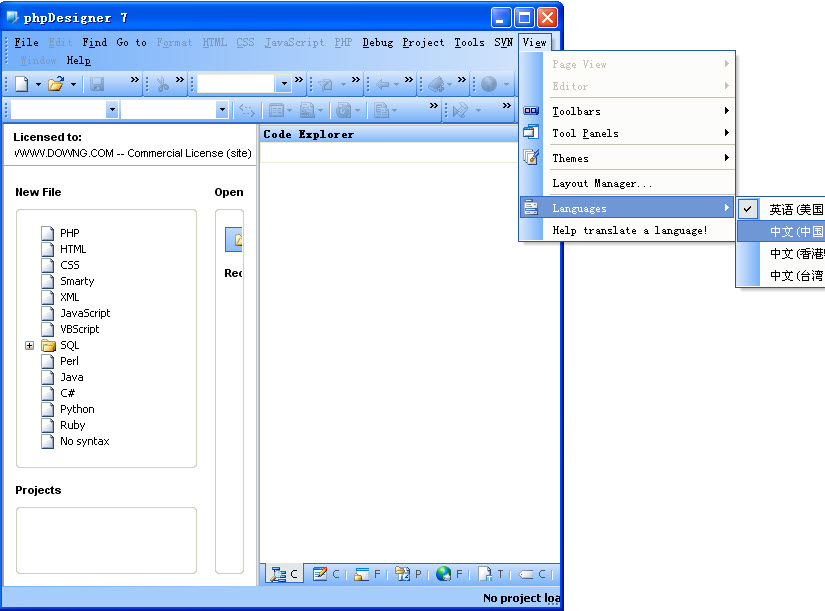Click the Save floppy disk icon
Image resolution: width=825 pixels, height=611 pixels.
97,84
